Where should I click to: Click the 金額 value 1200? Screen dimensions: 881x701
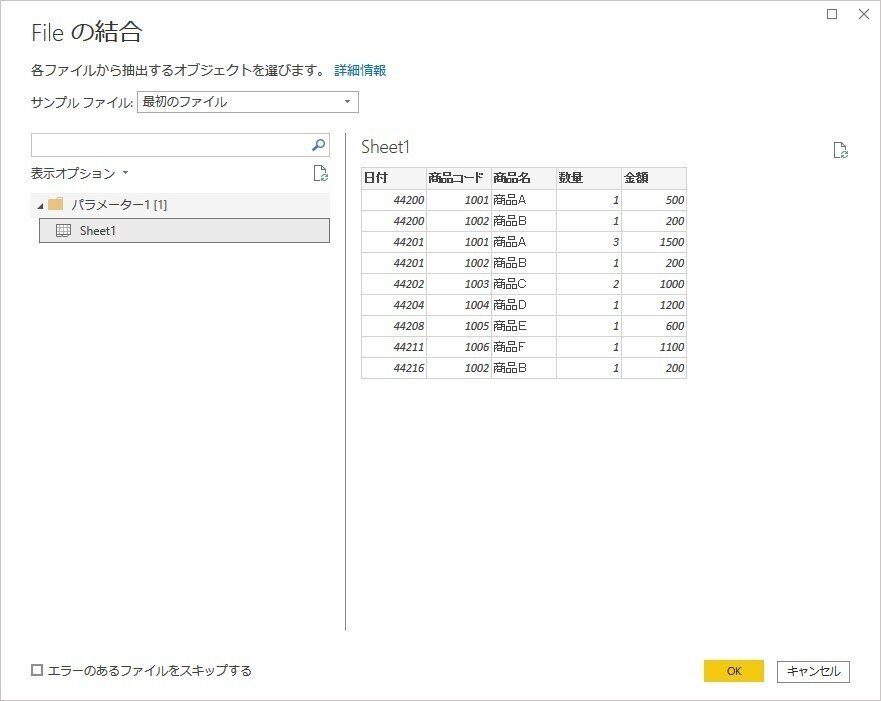point(654,305)
